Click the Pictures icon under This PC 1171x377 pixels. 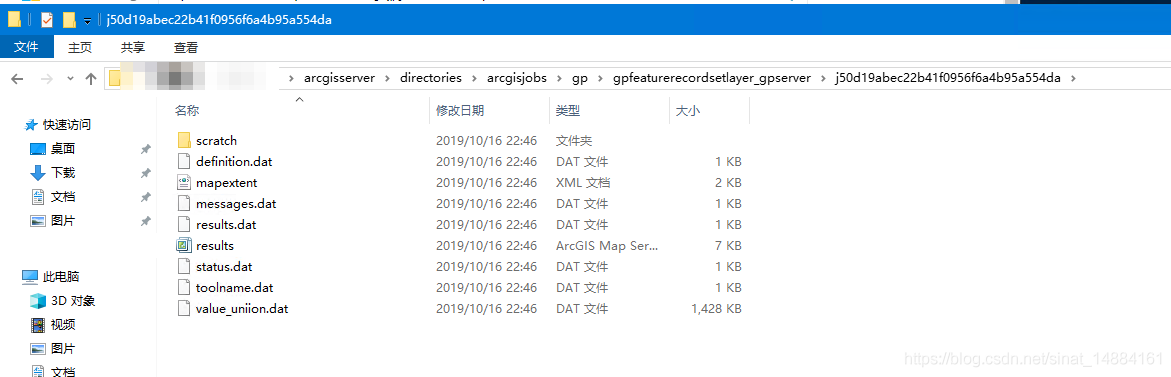(x=38, y=349)
